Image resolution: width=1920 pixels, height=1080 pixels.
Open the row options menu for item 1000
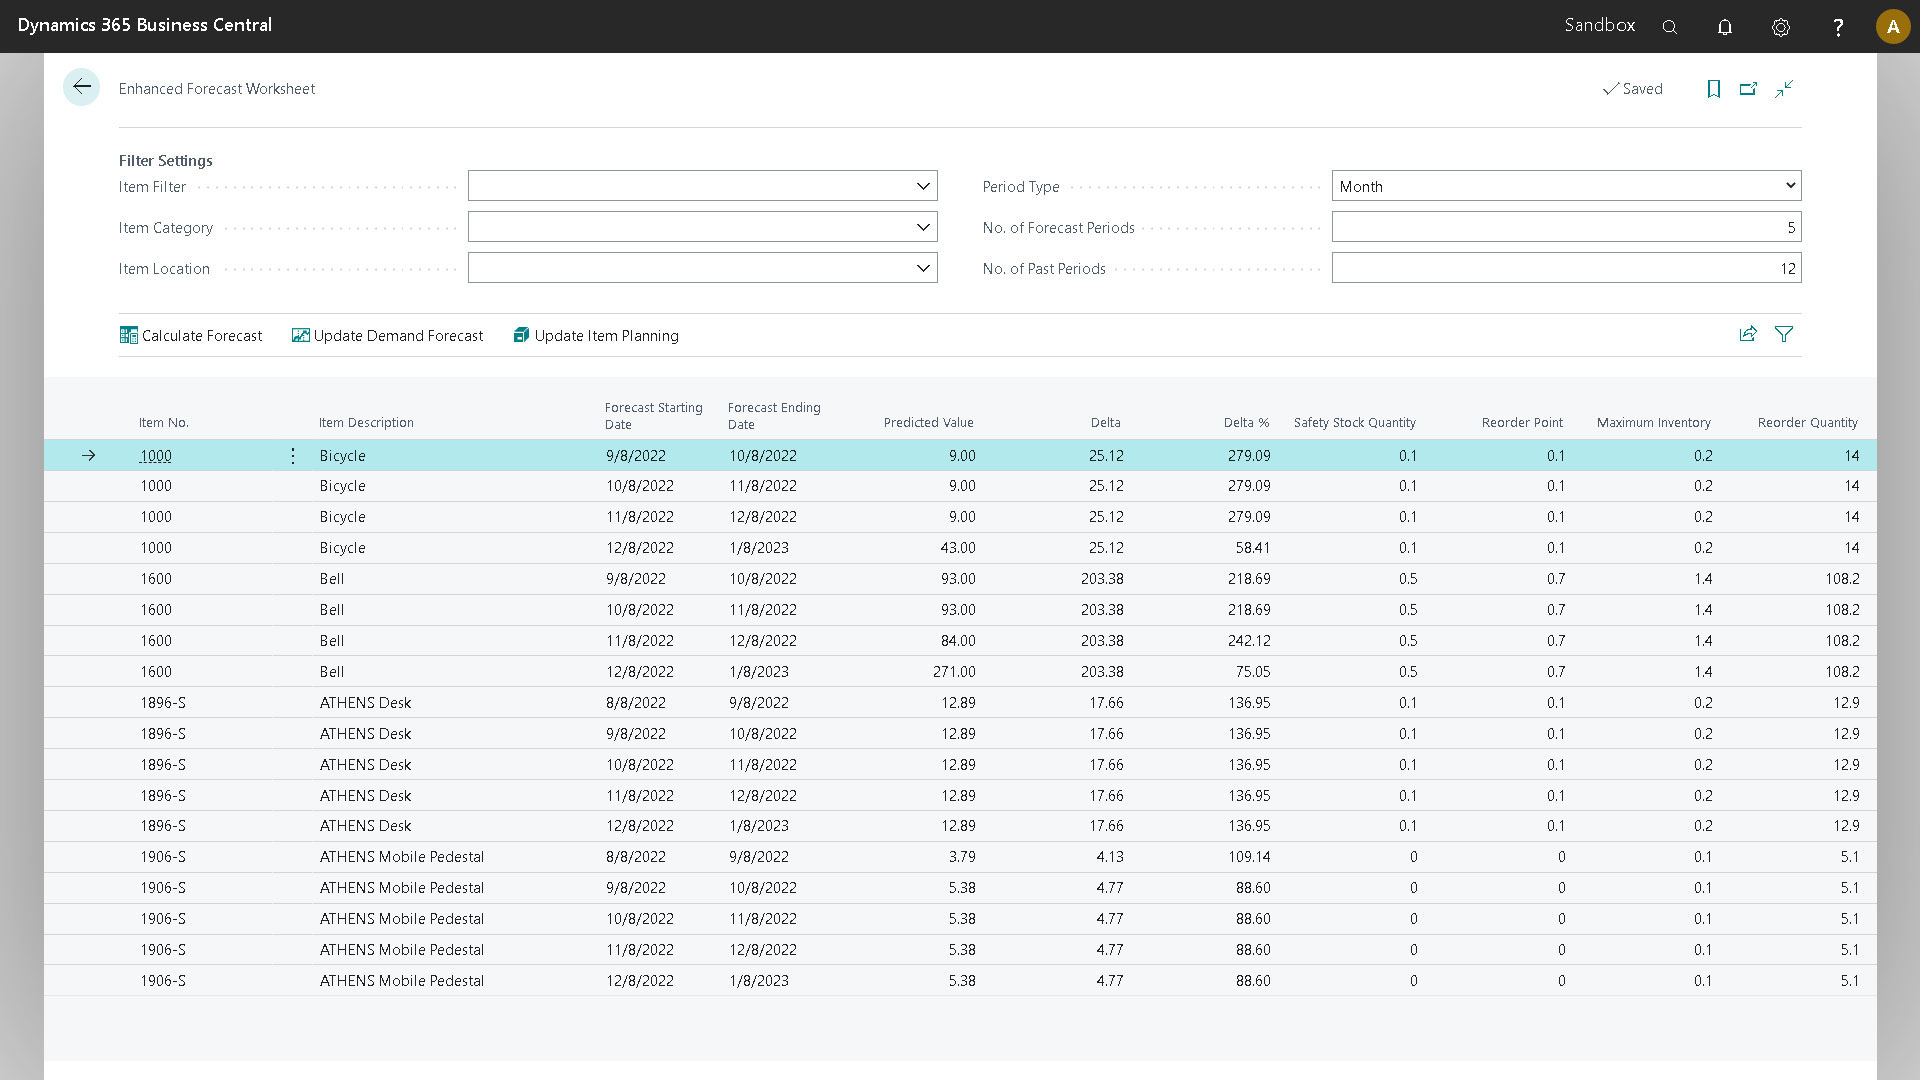(x=292, y=455)
